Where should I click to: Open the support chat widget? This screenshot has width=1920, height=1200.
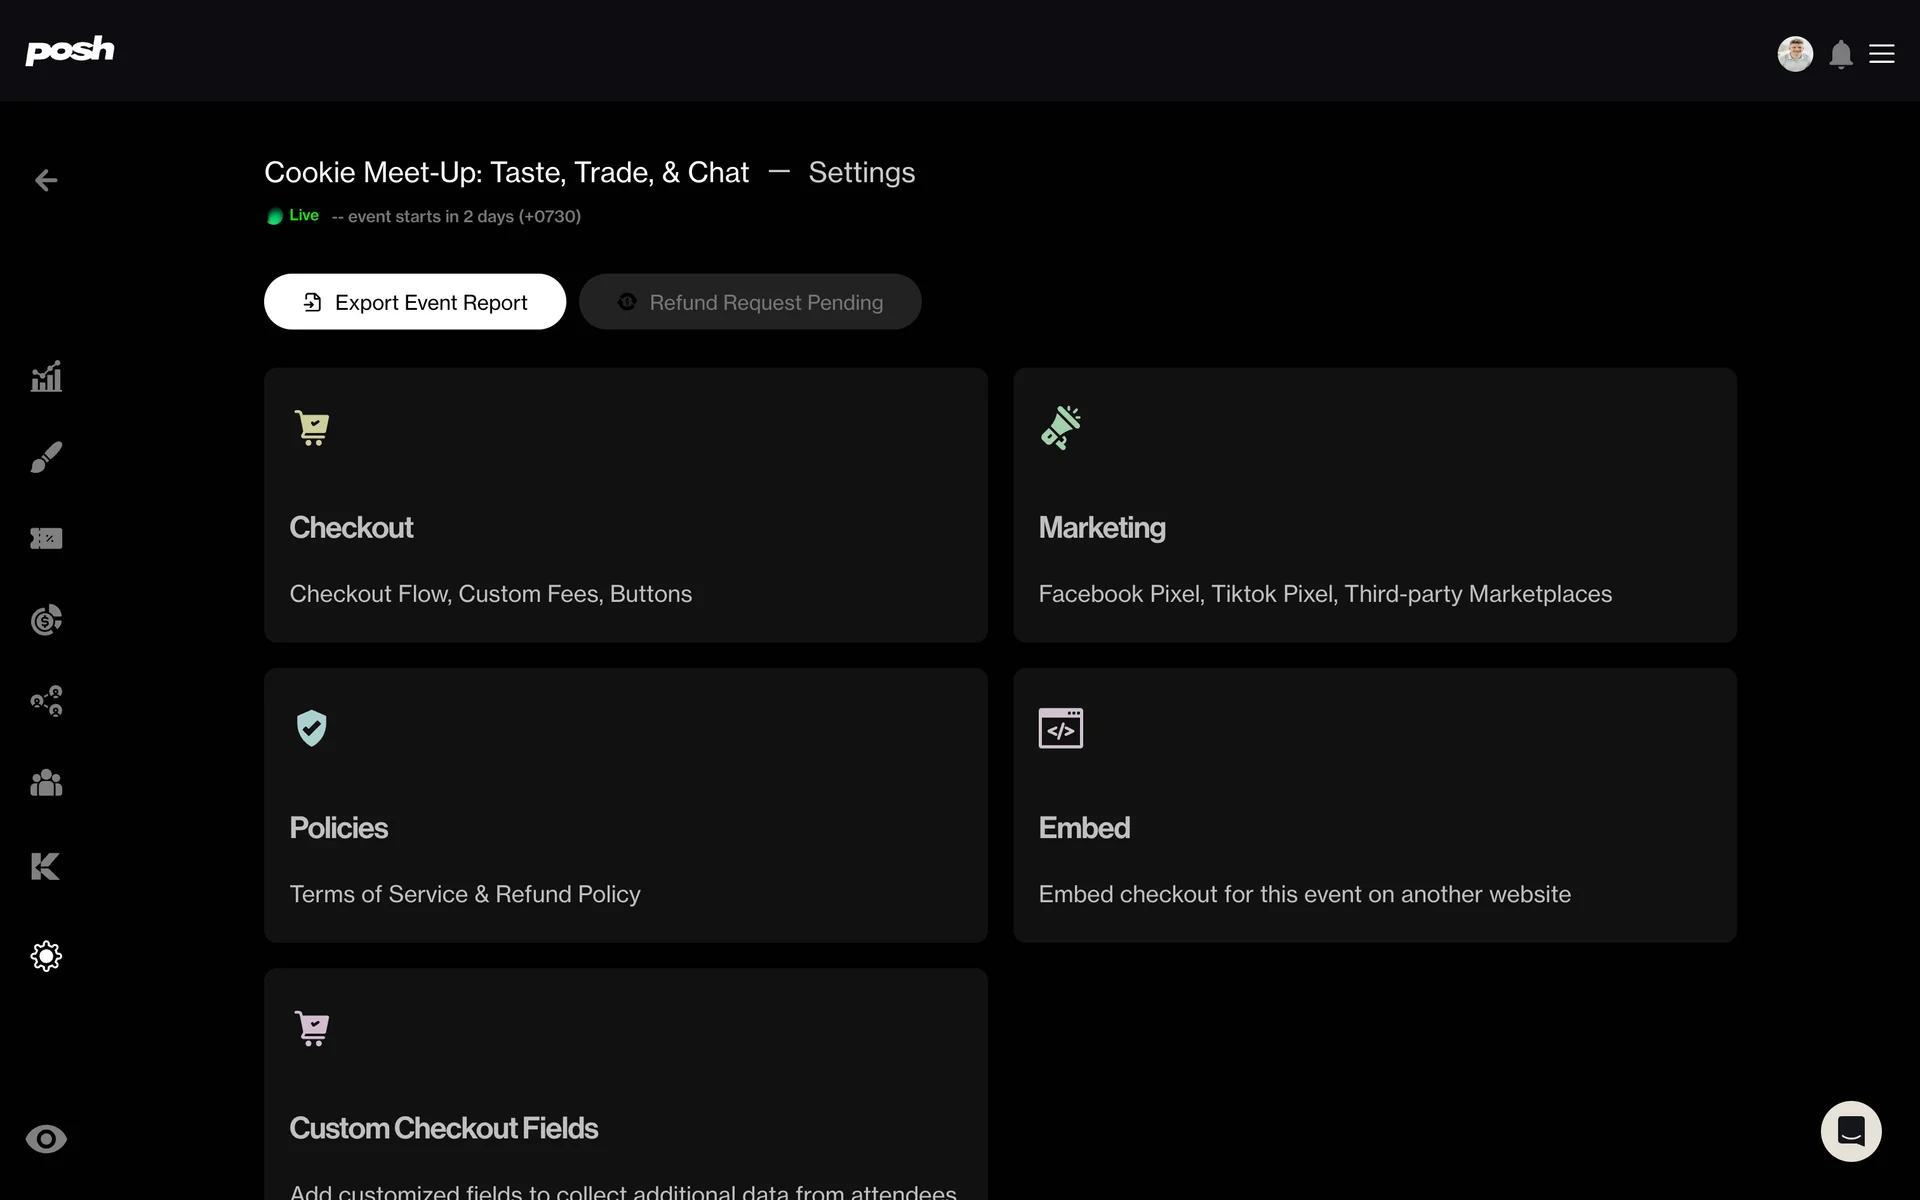(1851, 1131)
